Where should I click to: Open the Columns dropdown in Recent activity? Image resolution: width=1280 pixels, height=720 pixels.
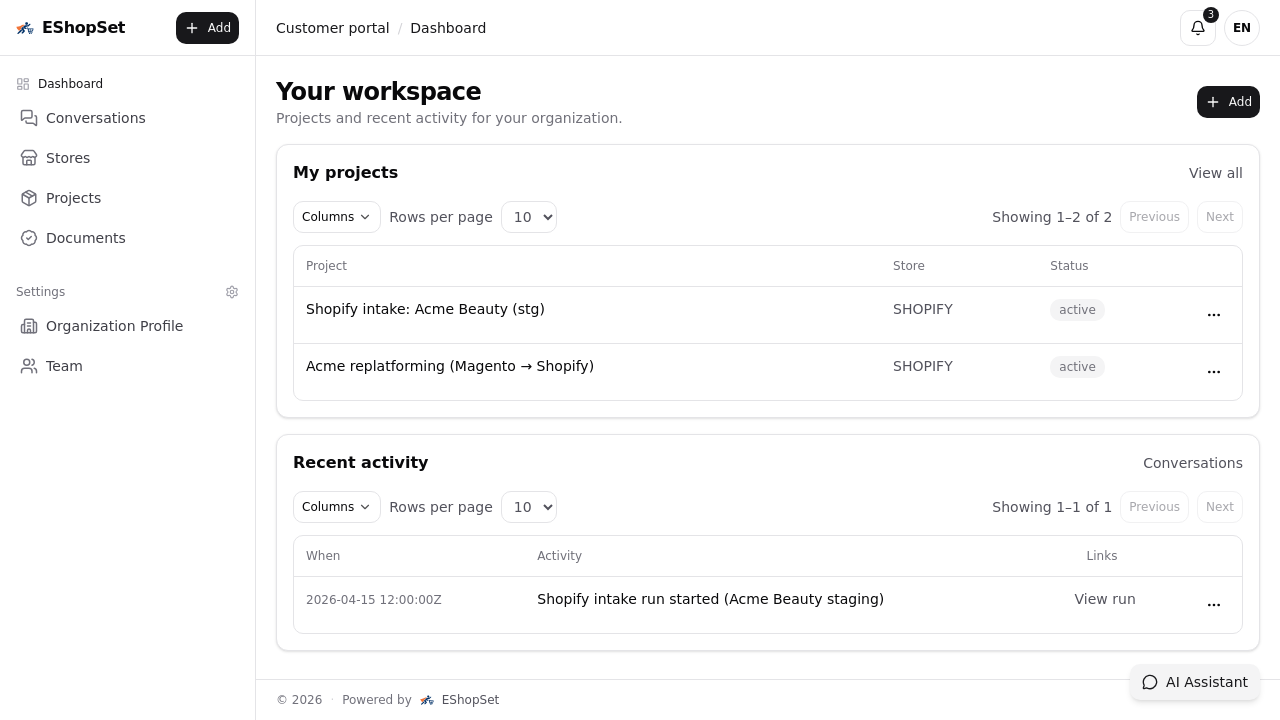pos(336,507)
